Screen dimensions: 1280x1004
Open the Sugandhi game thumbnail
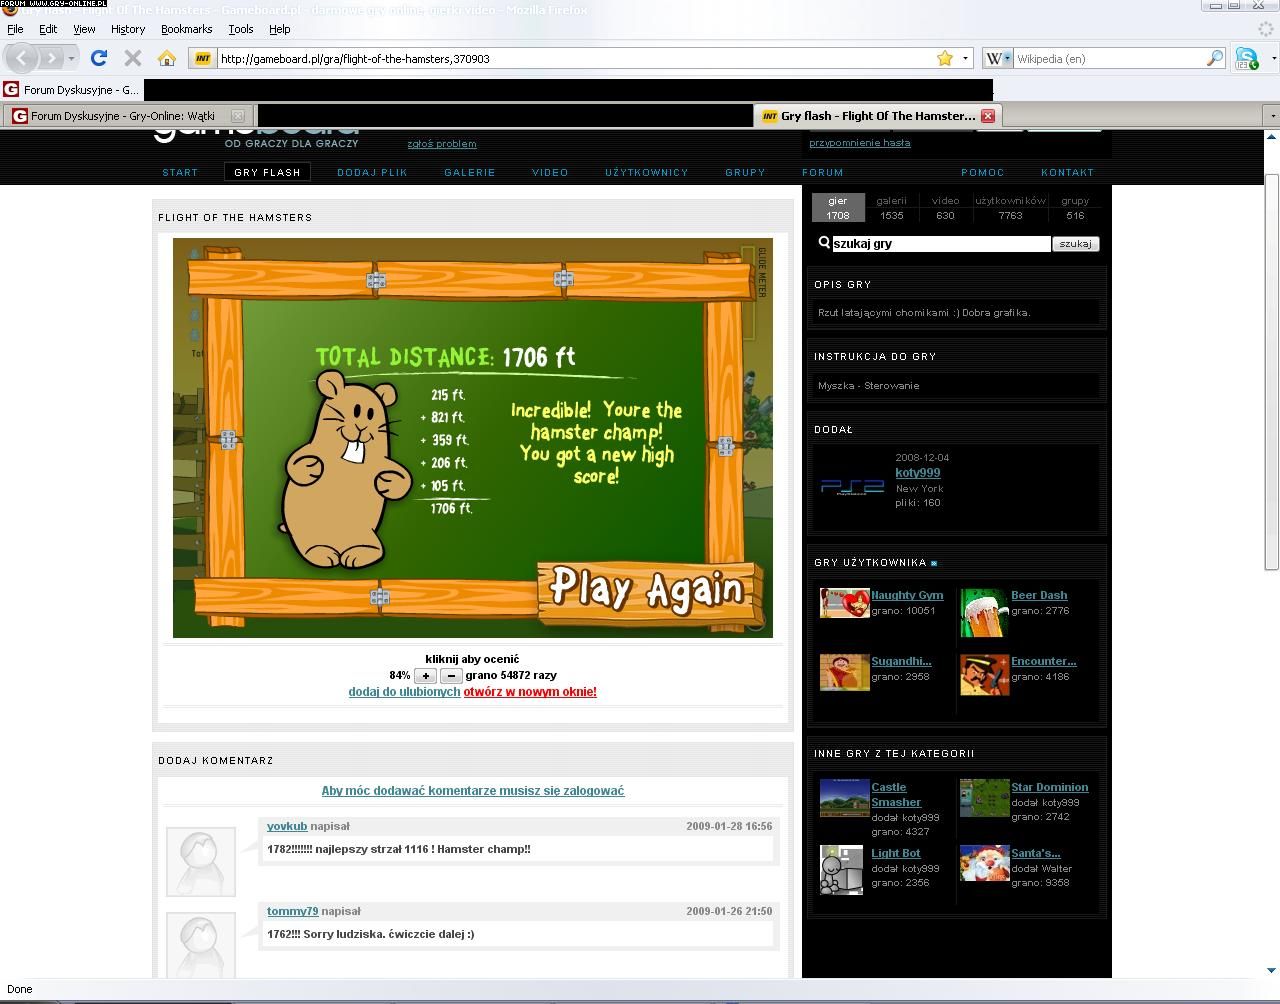(x=845, y=672)
